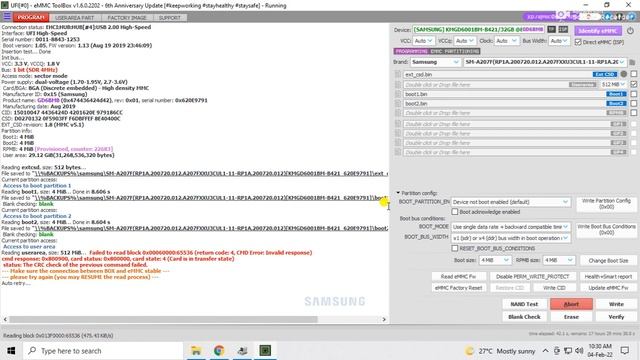Viewport: 640px width, 360px height.
Task: Open BOOT_PARTITION_EN dropdown
Action: pos(510,202)
